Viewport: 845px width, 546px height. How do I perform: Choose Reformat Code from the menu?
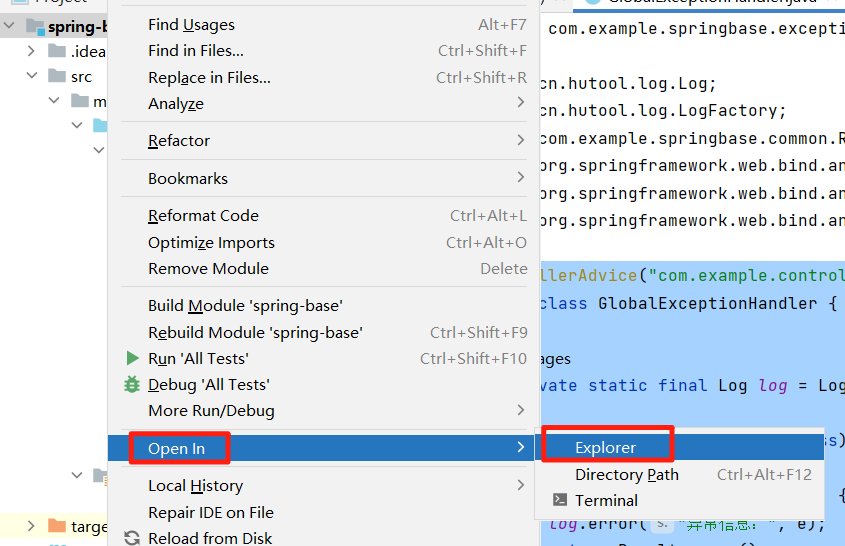(324, 216)
